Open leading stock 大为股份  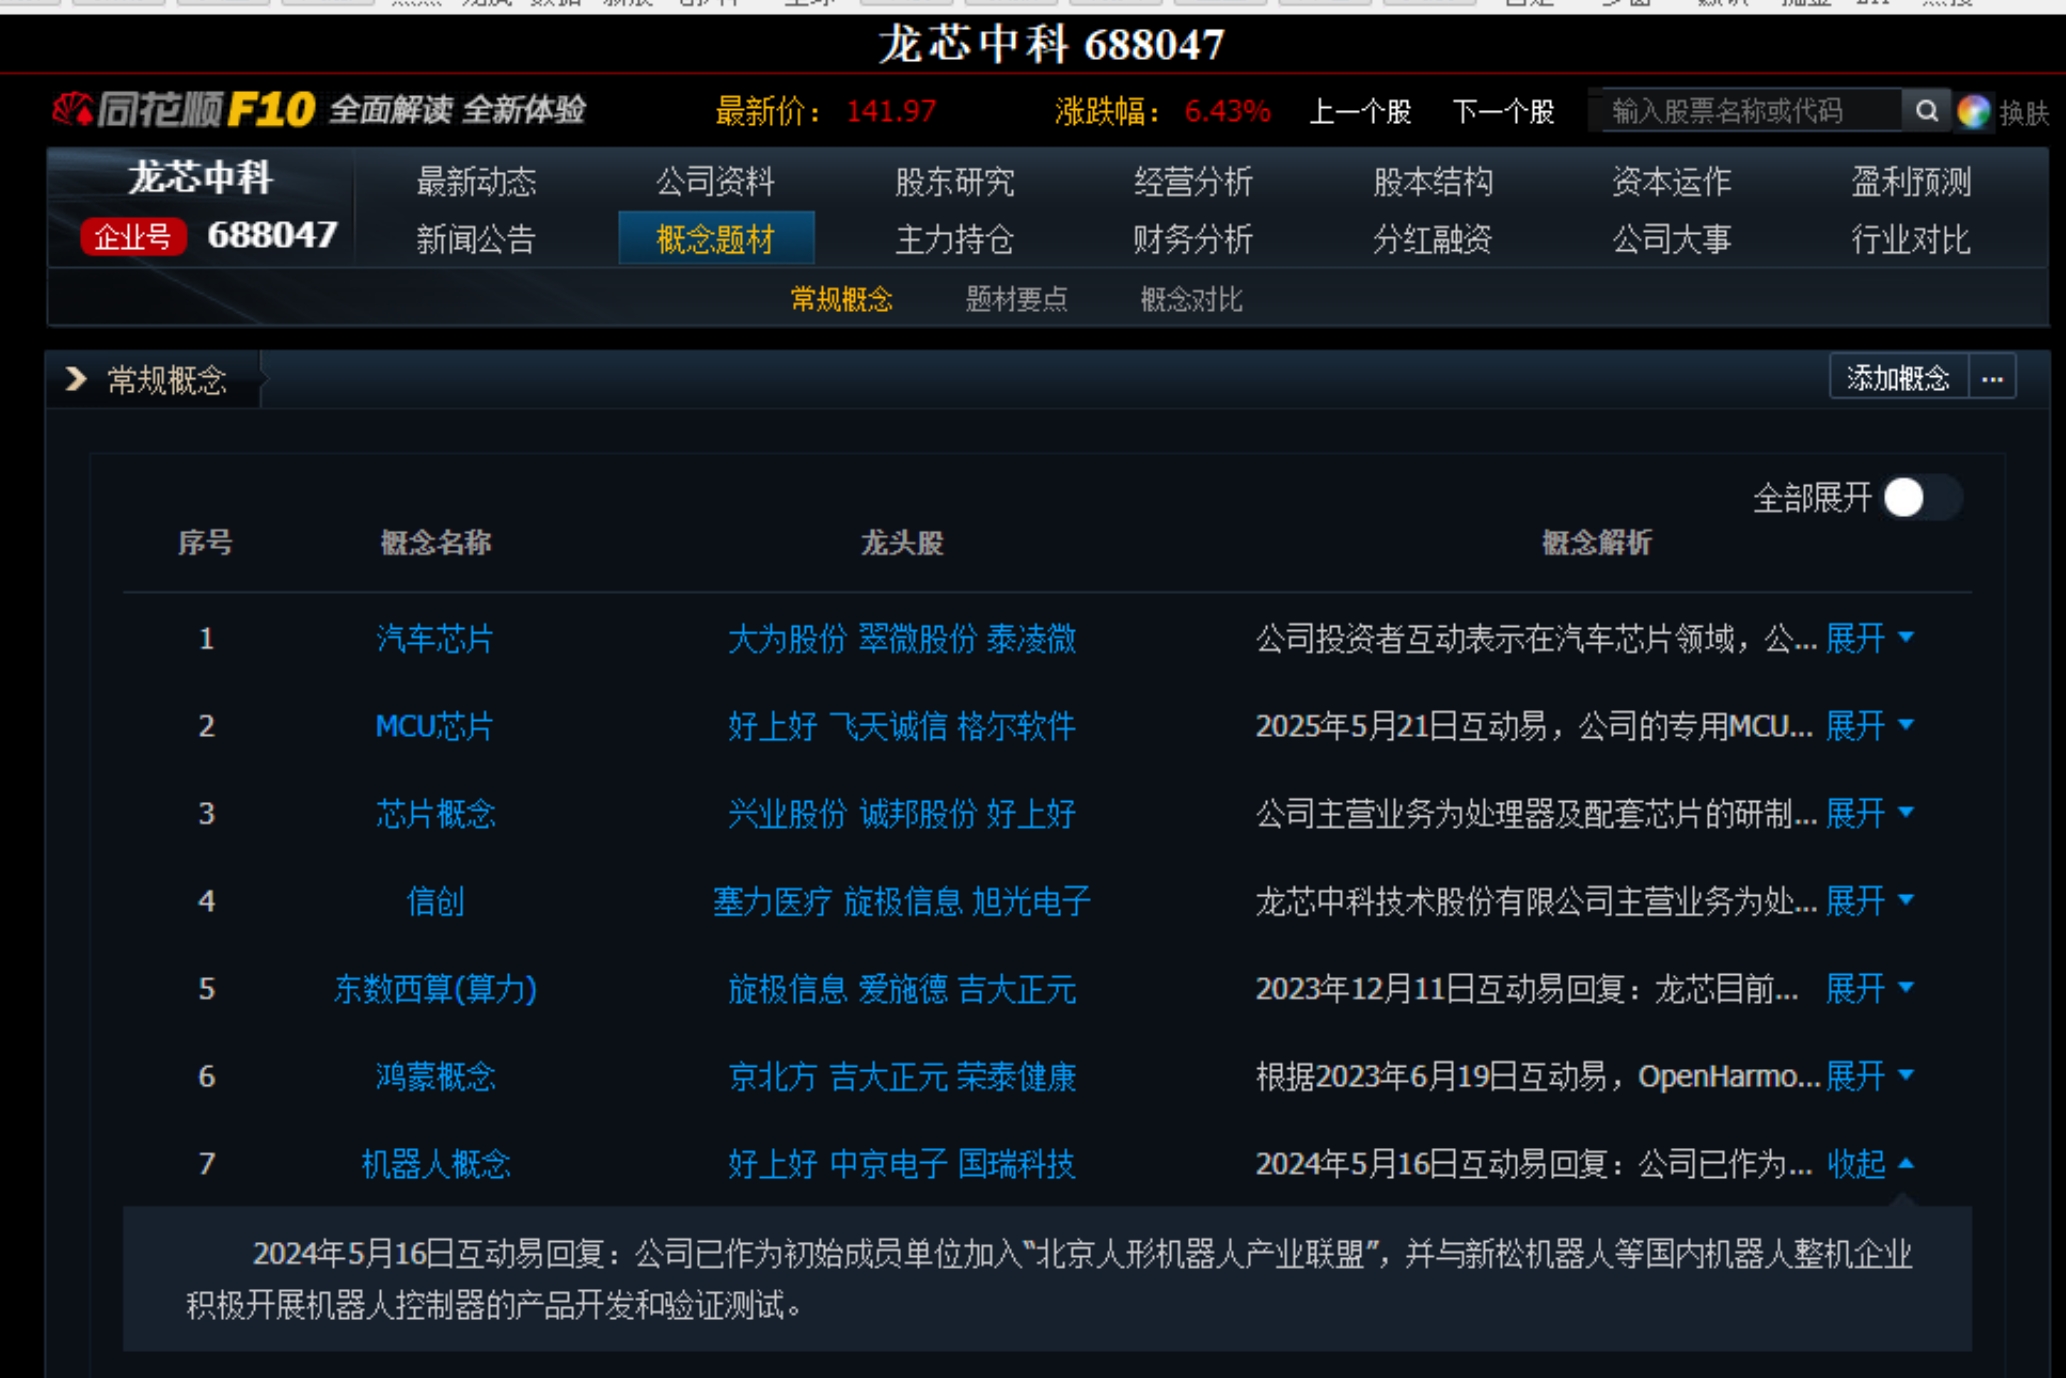787,638
